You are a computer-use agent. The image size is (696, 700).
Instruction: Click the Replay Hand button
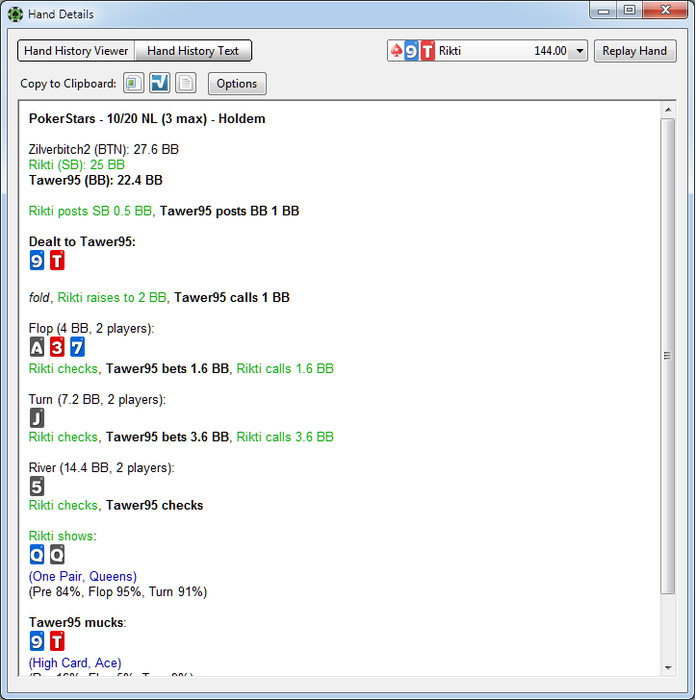coord(634,51)
